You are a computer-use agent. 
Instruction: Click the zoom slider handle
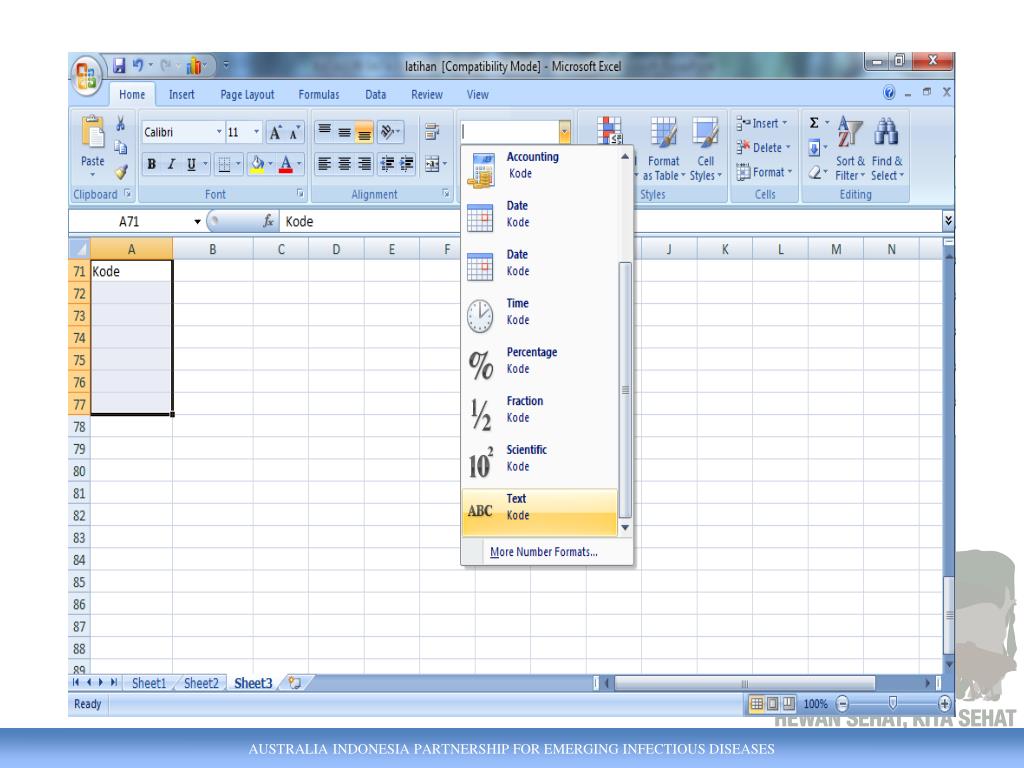[893, 703]
